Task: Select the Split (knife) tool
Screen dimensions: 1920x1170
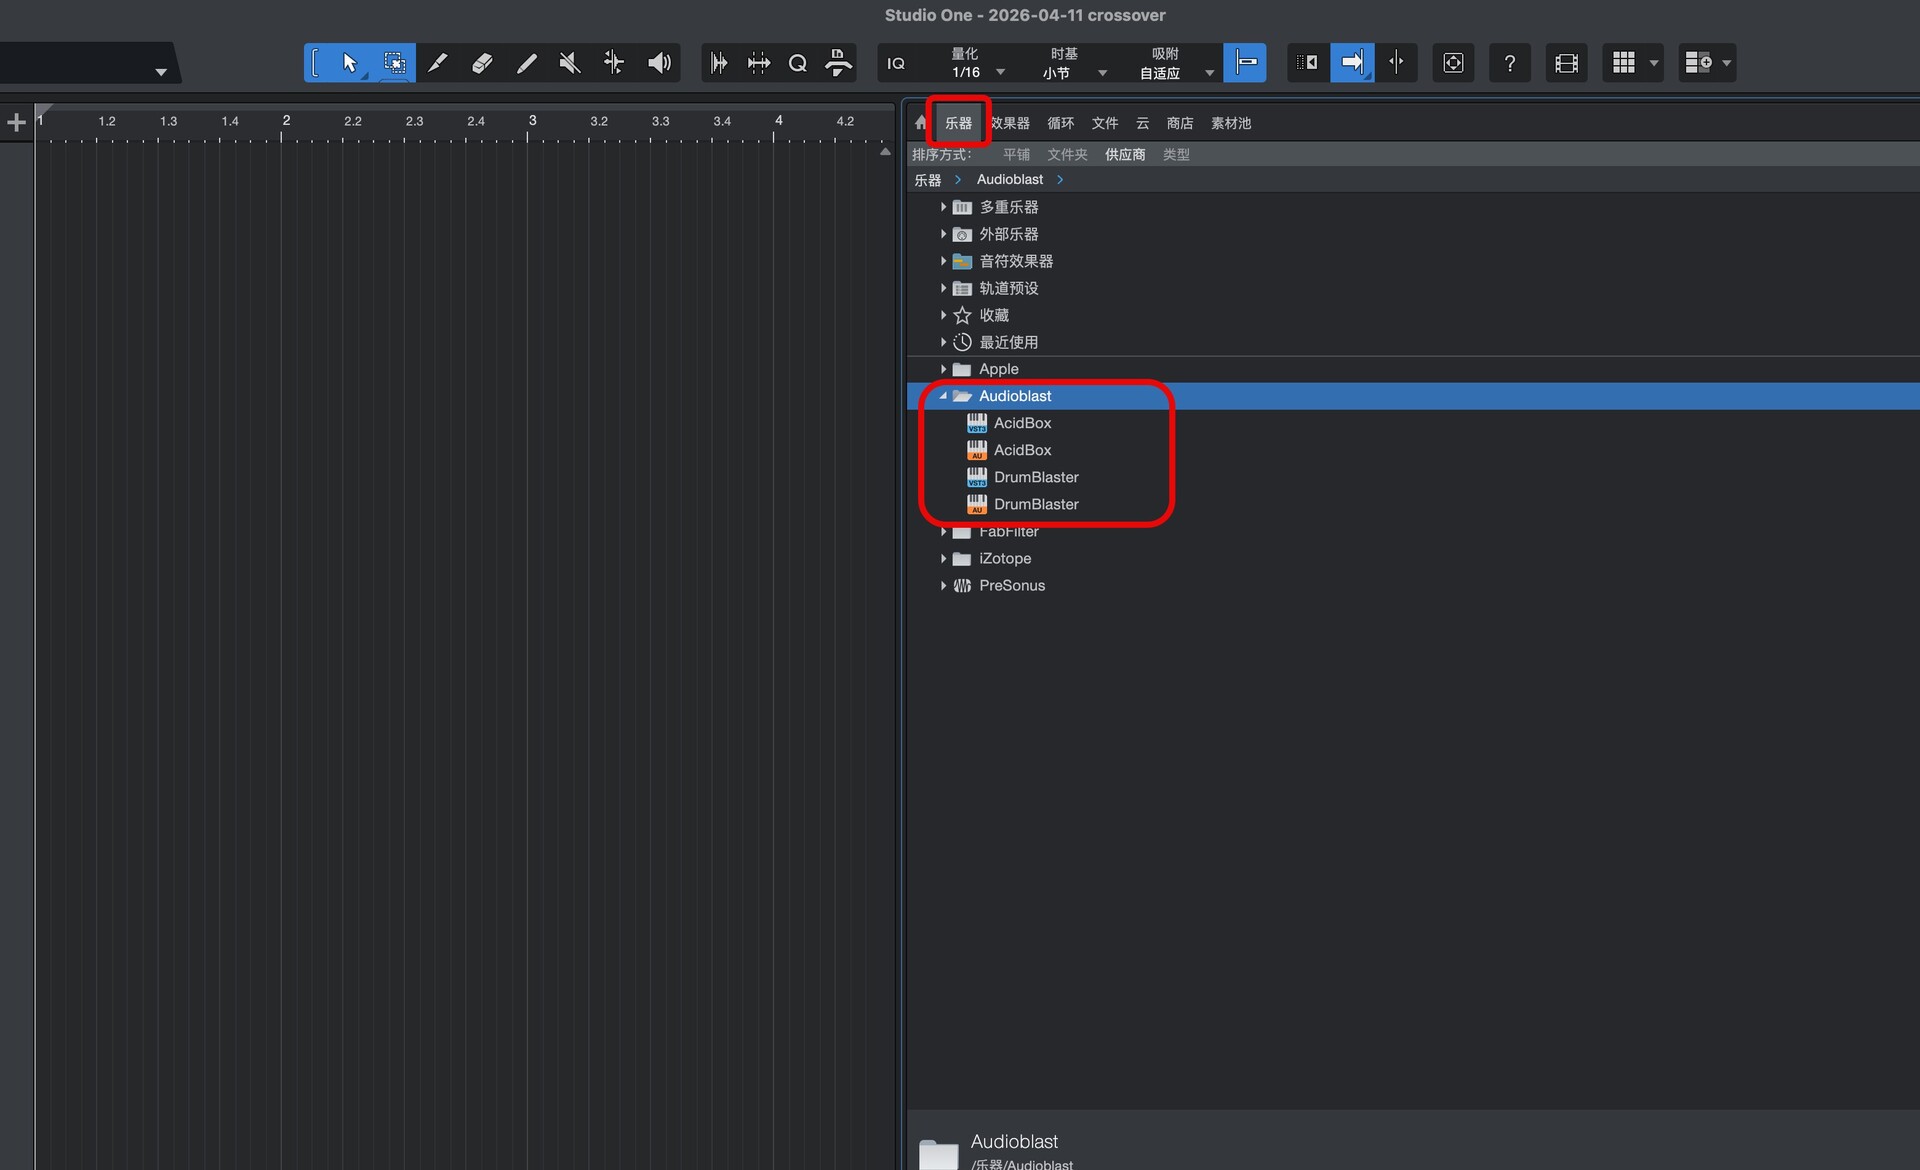Action: pyautogui.click(x=437, y=63)
